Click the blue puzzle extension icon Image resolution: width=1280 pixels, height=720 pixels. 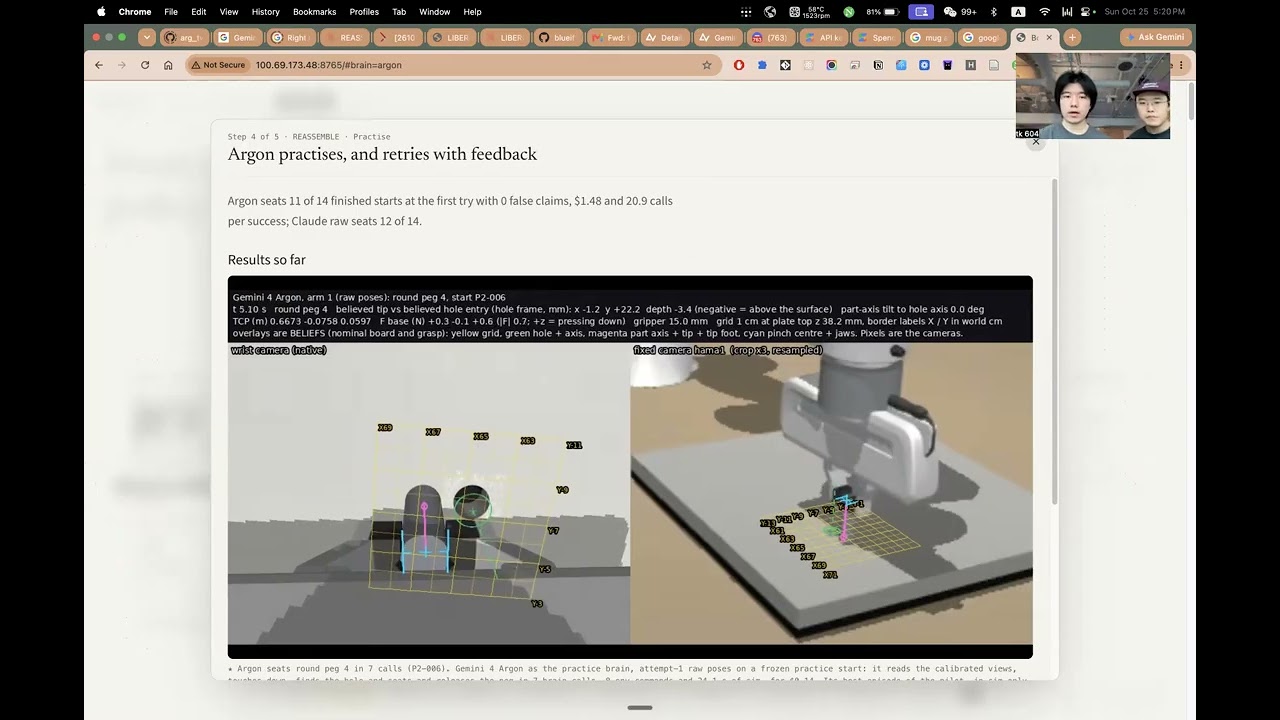[x=762, y=65]
